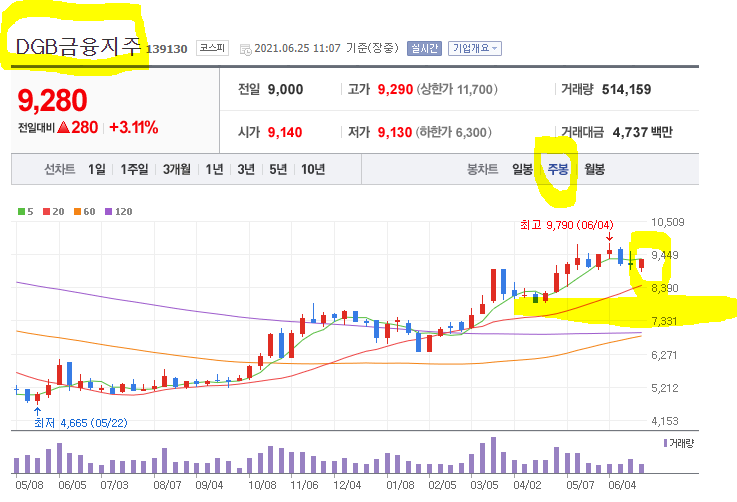Screen dimensions: 737x502
Task: Click the 10/08 date axis label
Action: click(262, 485)
